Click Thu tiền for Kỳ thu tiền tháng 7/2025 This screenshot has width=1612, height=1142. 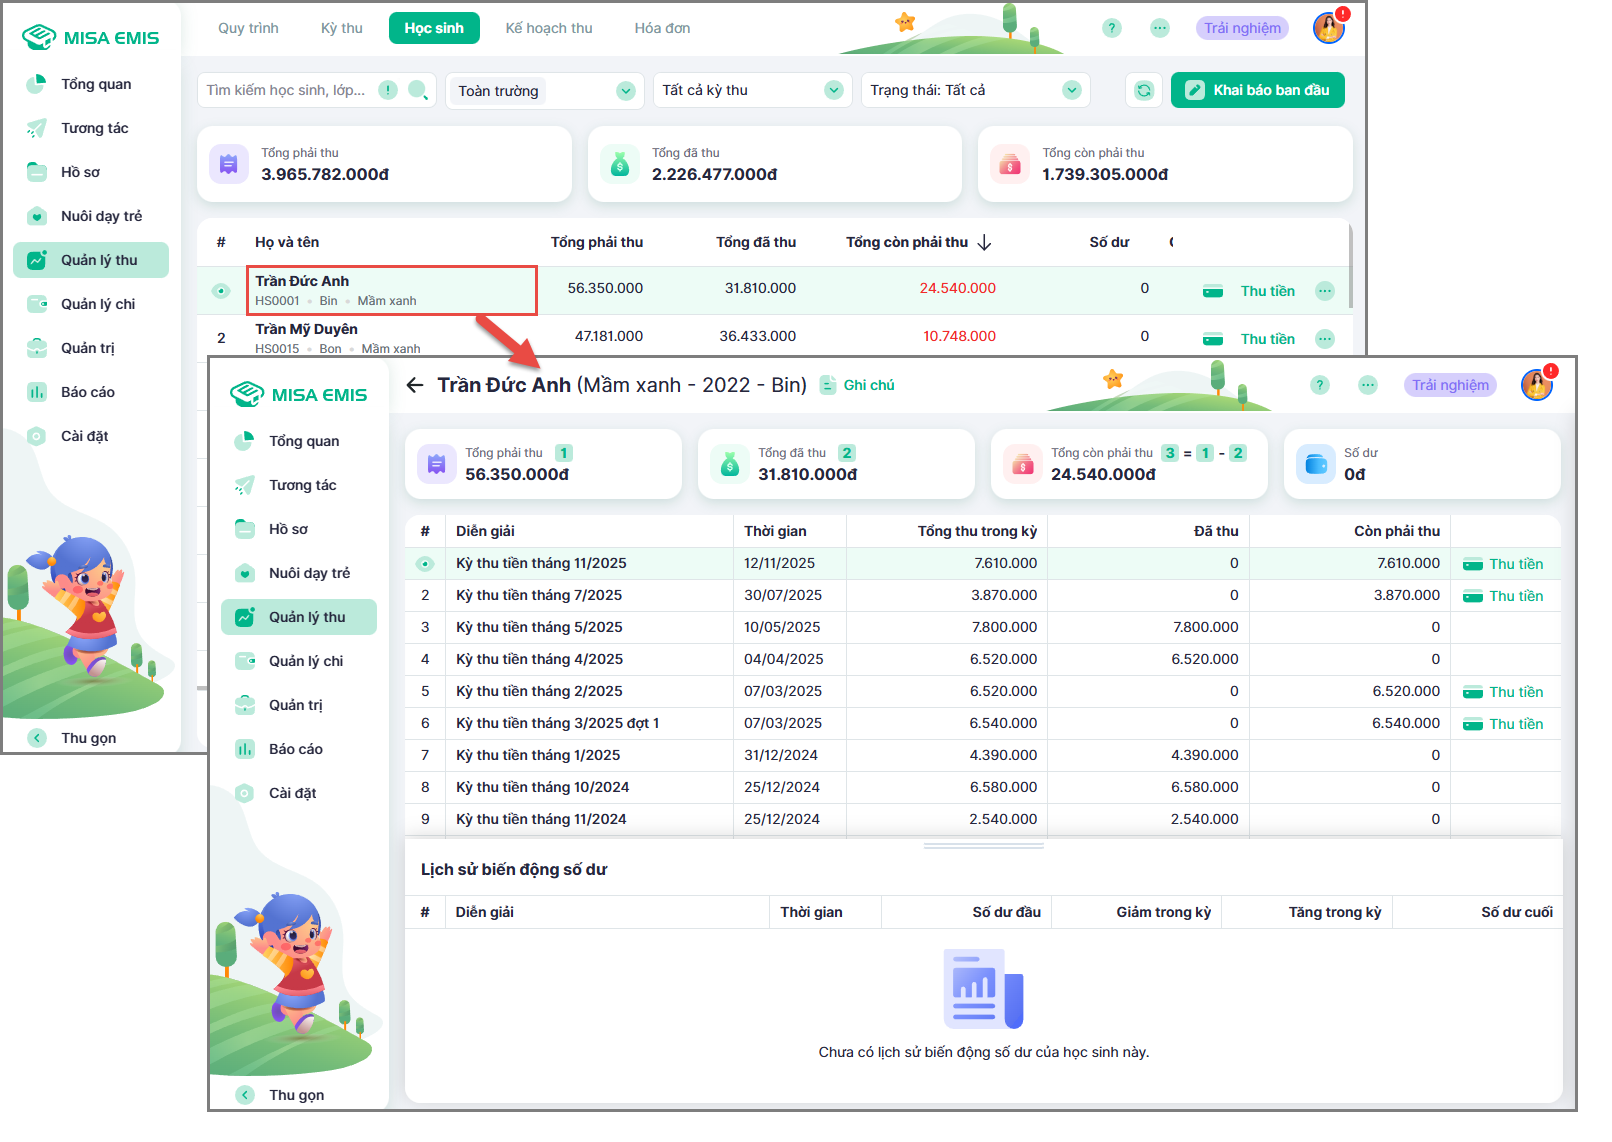tap(1504, 596)
